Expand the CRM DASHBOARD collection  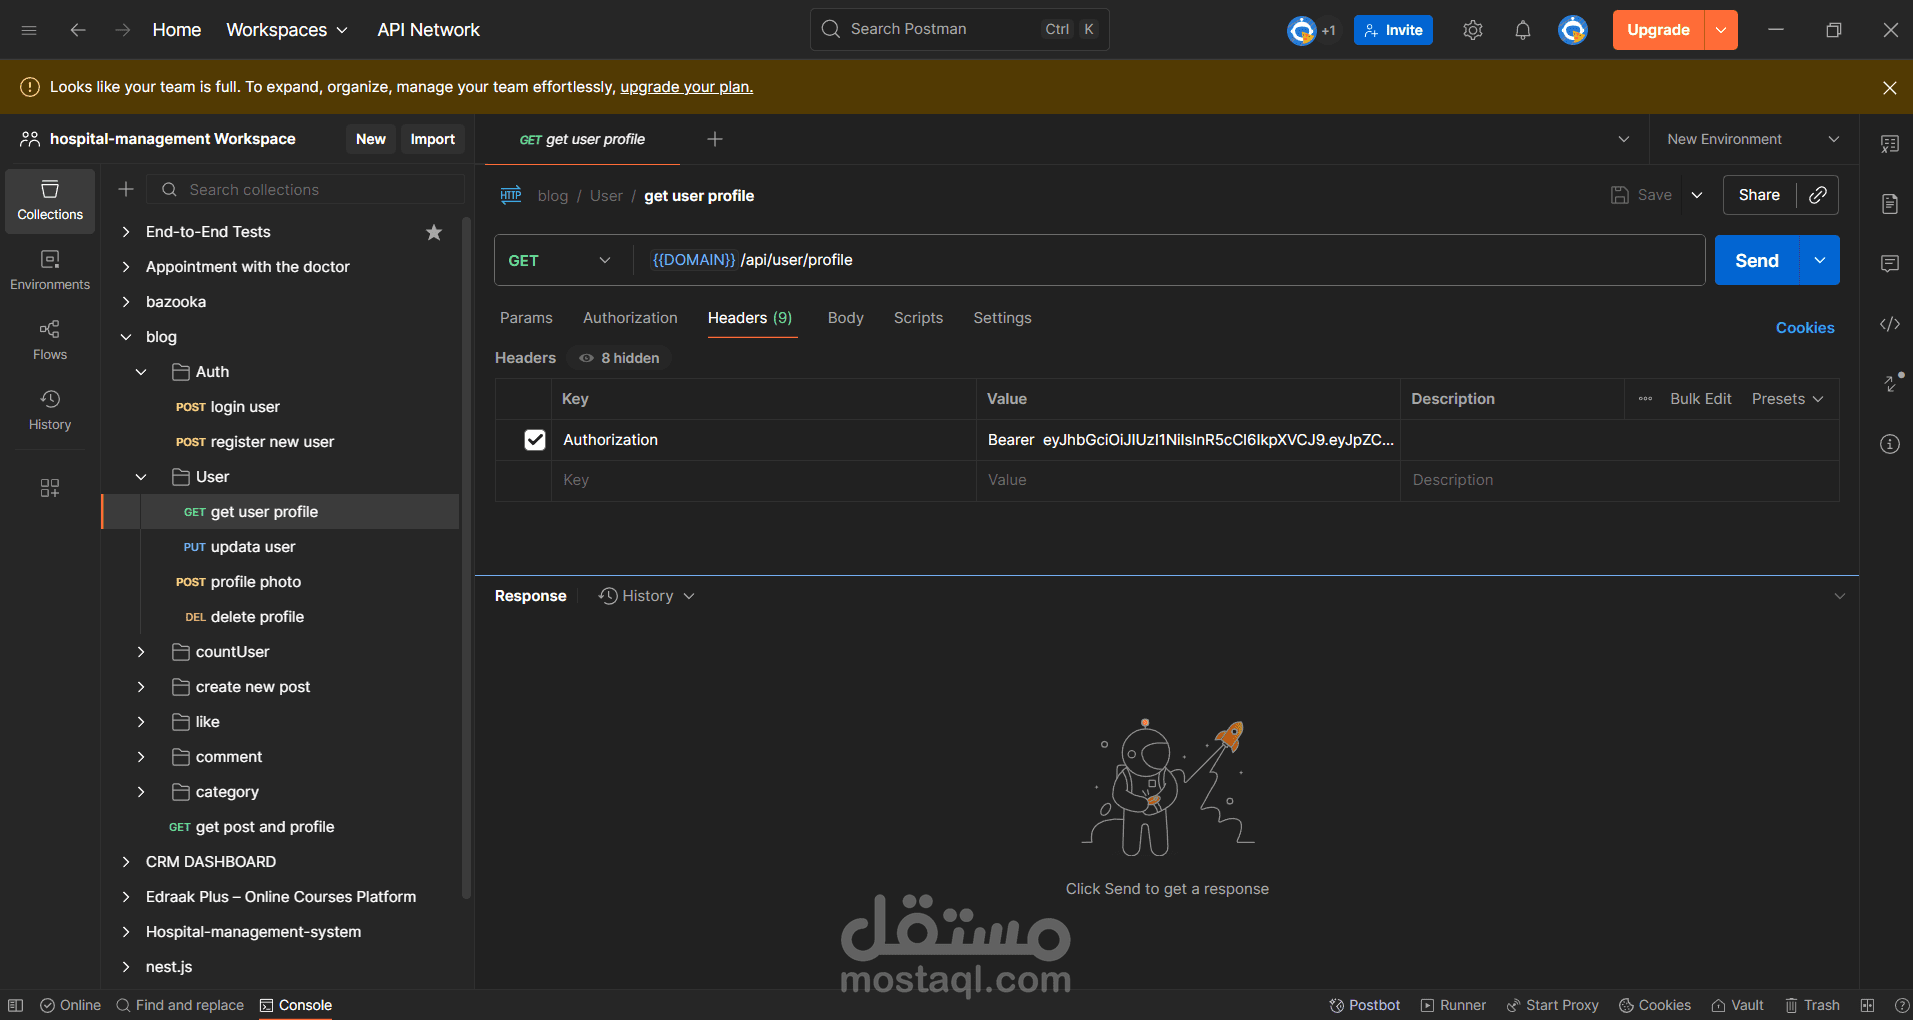126,862
